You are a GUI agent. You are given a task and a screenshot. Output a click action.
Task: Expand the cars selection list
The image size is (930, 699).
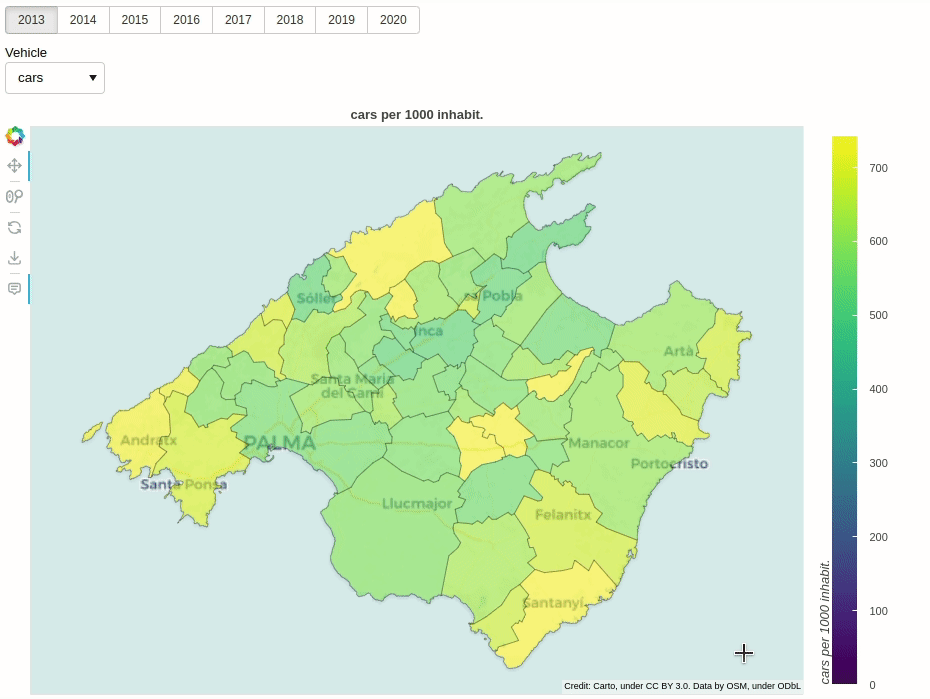point(55,77)
